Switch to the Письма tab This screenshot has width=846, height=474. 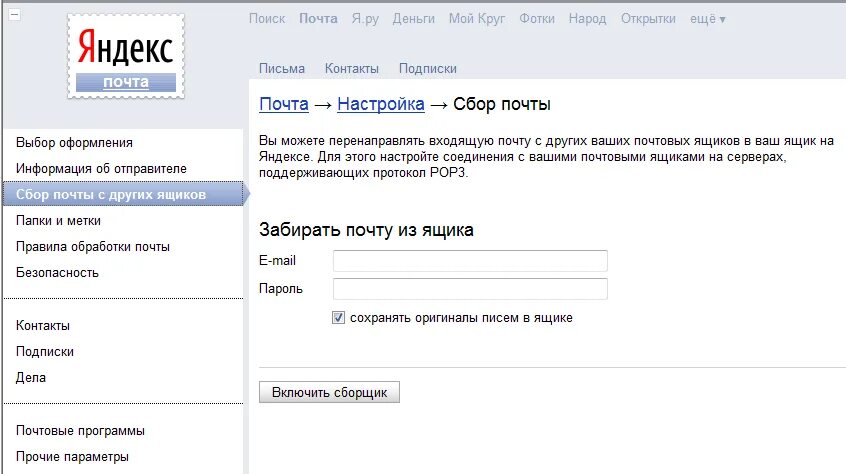click(x=282, y=69)
